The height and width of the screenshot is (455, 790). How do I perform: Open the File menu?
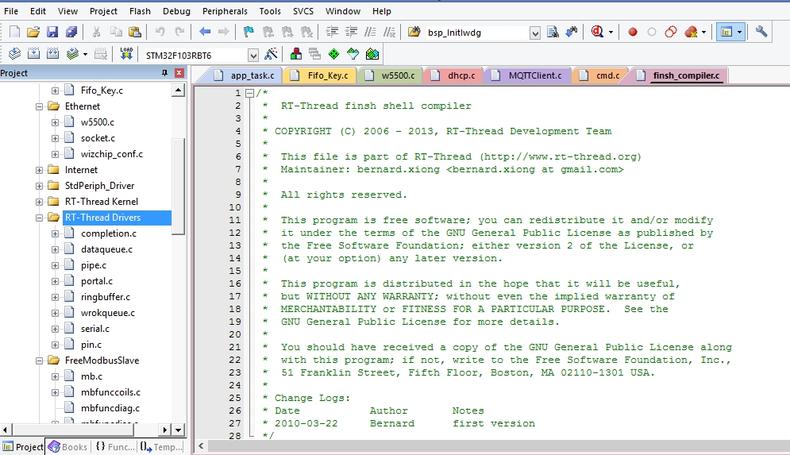pyautogui.click(x=11, y=11)
